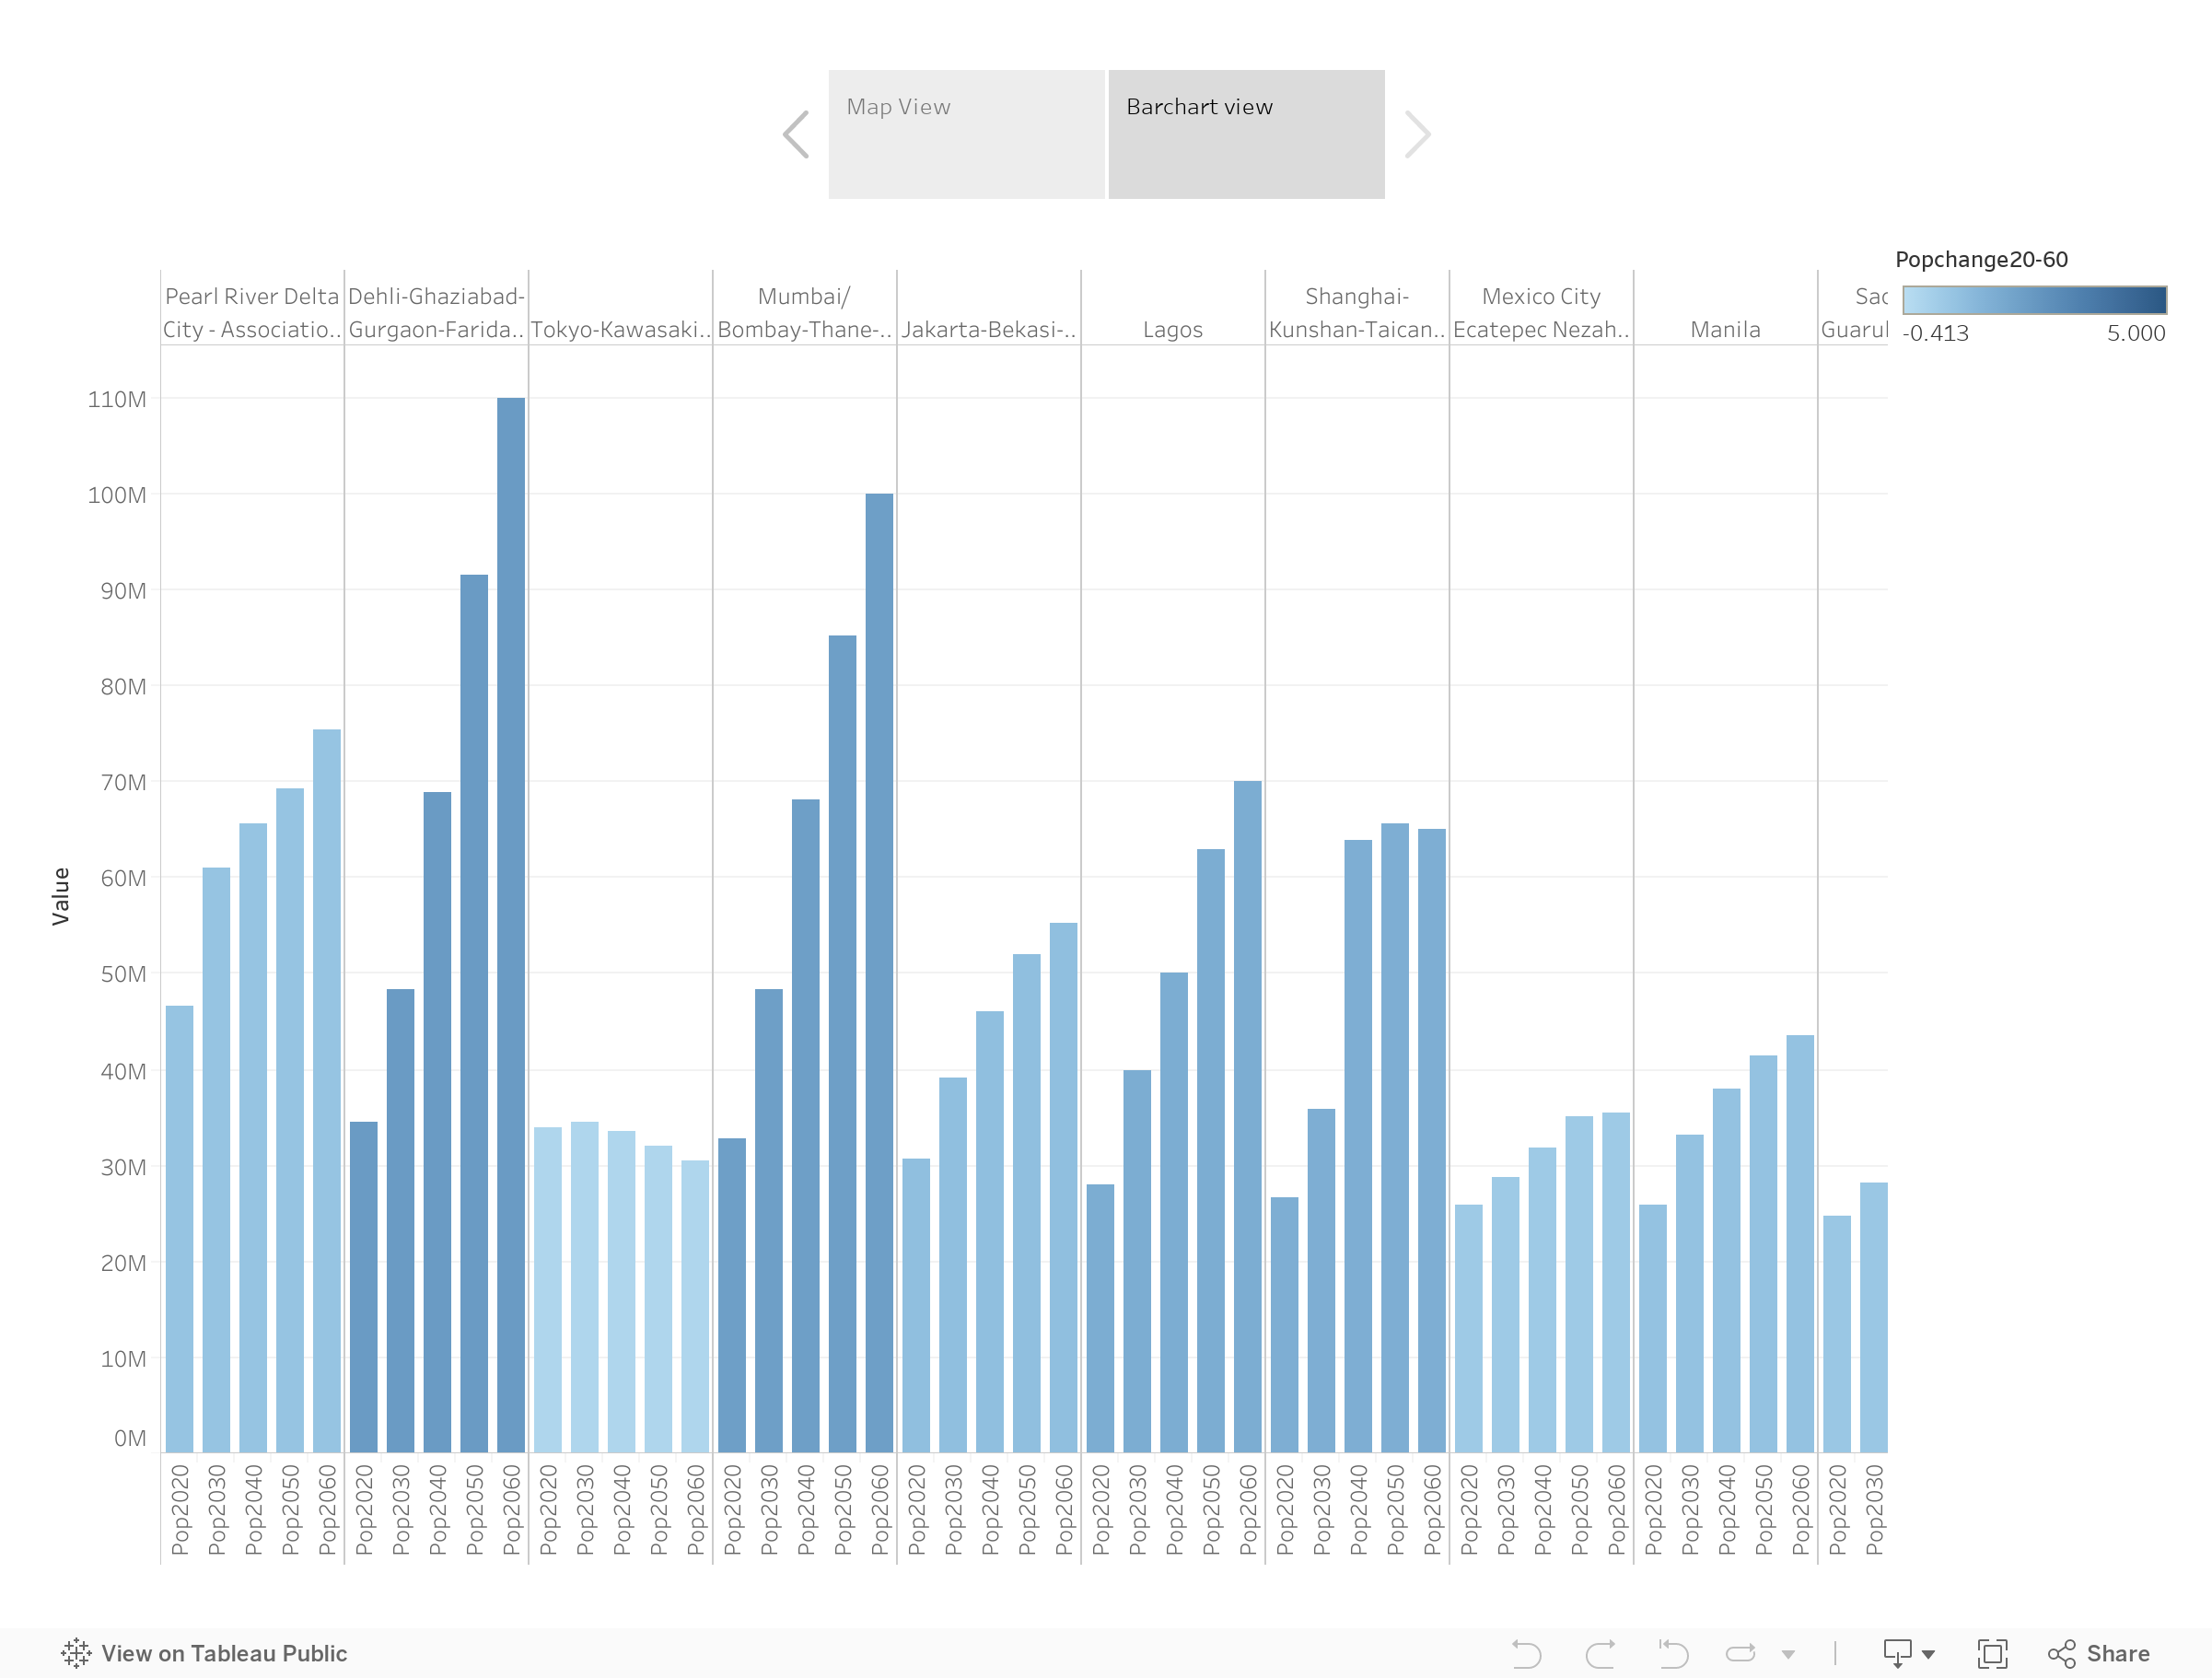Click the Redo arrow icon
Screen dimensions: 2212x1678
1600,1654
